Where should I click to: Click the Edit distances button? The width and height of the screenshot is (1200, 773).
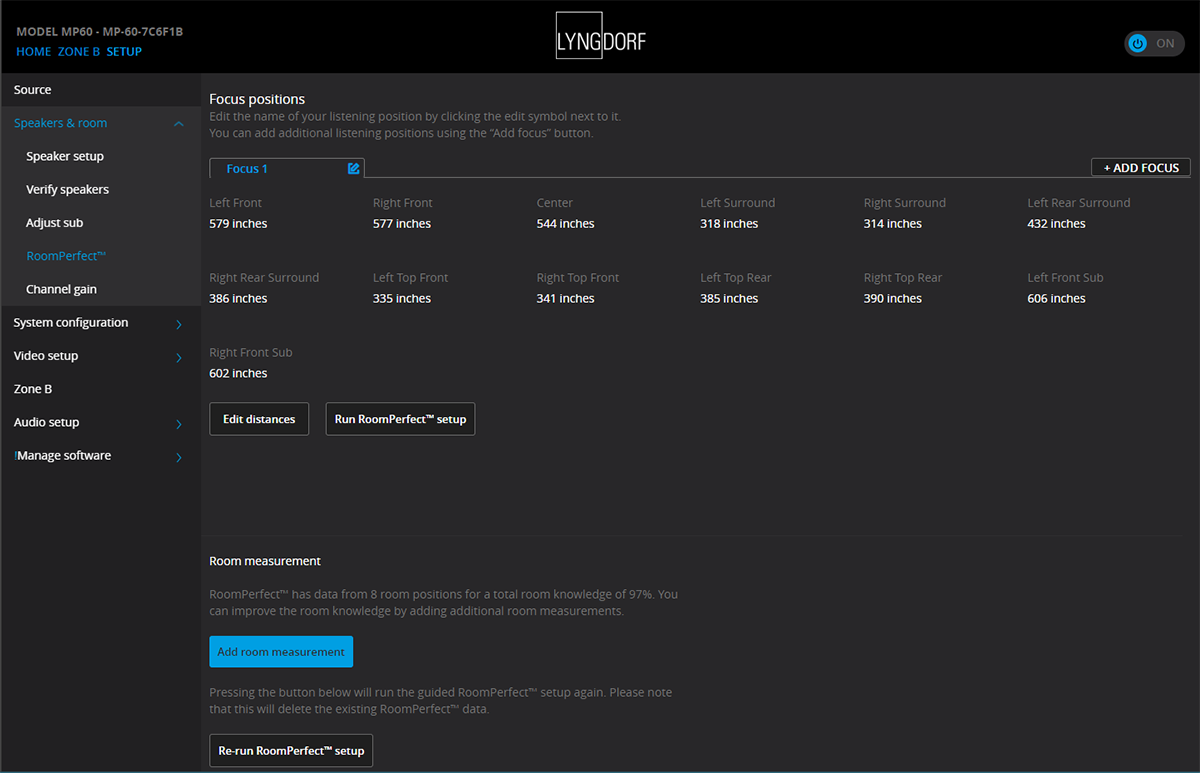[259, 419]
